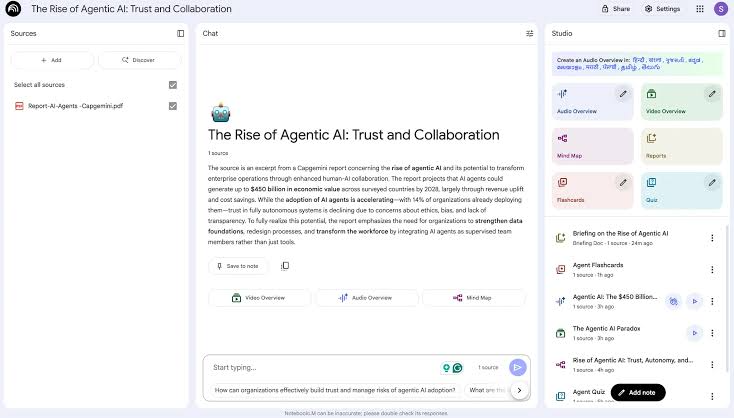Collapse the Sources panel

[x=180, y=33]
